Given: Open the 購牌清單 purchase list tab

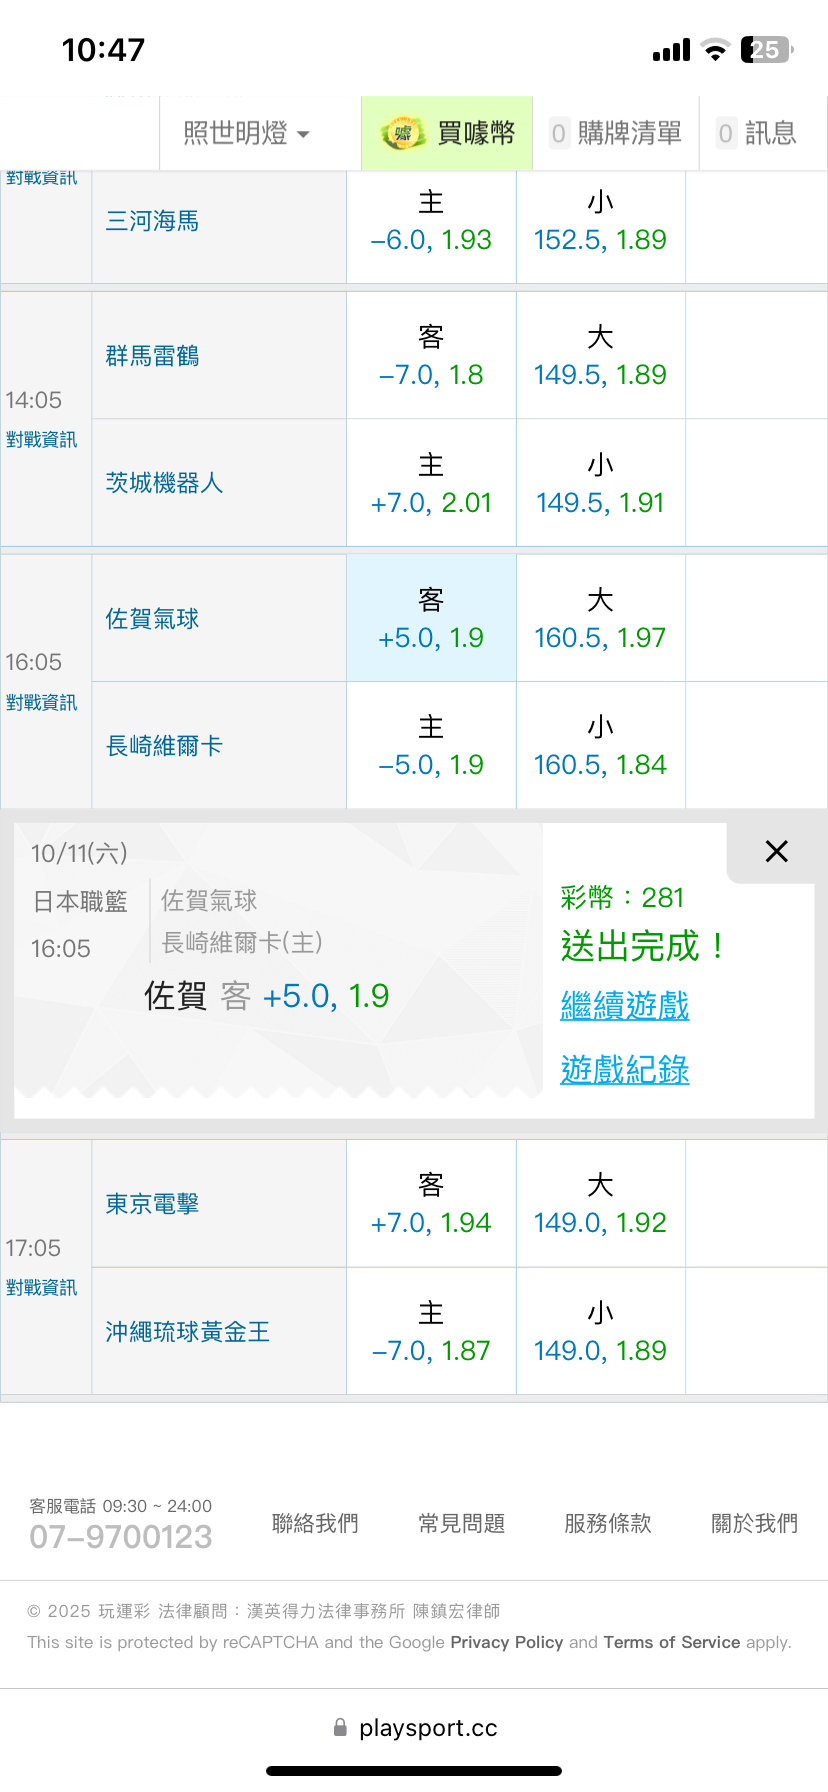Looking at the screenshot, I should click(615, 133).
